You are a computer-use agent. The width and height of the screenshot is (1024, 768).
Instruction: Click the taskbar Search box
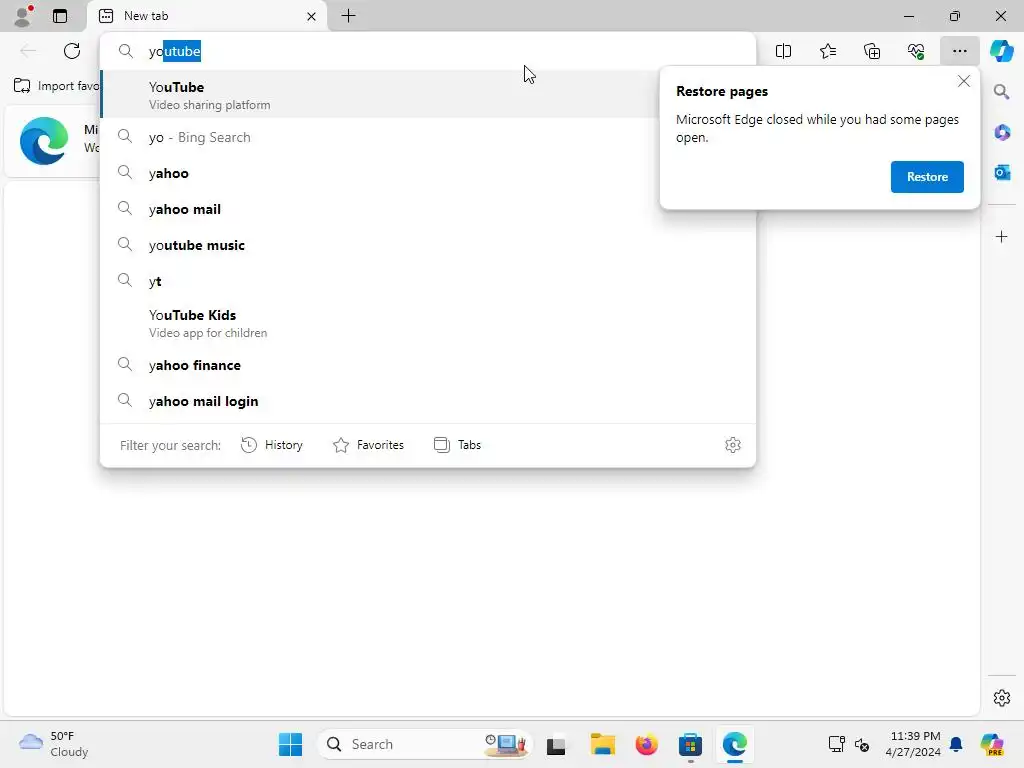425,744
